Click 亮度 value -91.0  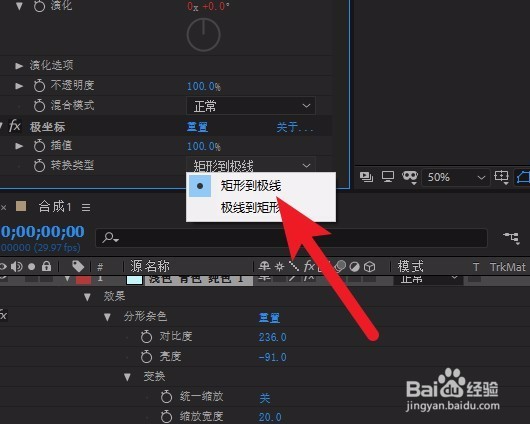pos(272,357)
